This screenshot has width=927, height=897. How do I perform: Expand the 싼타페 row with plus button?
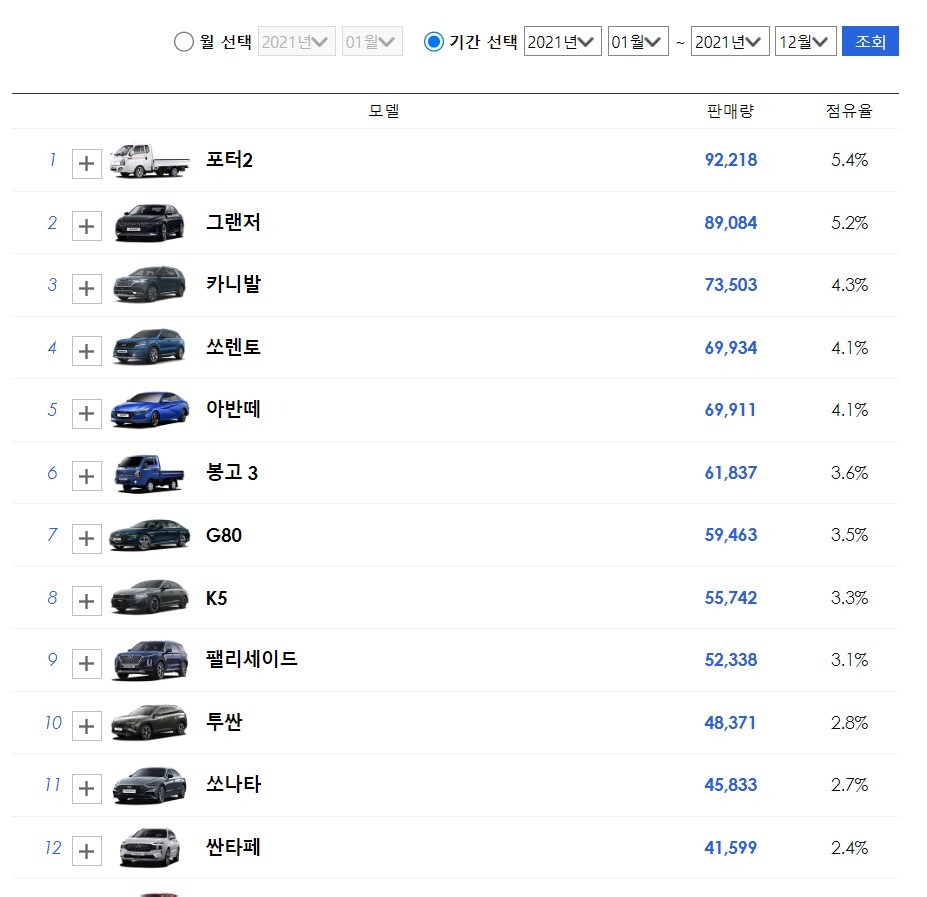pos(87,851)
